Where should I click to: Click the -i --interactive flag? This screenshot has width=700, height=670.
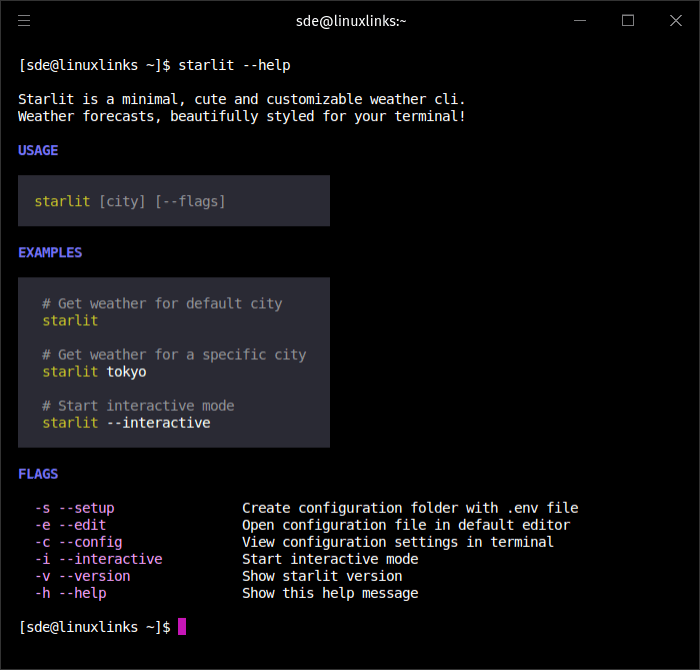point(98,559)
